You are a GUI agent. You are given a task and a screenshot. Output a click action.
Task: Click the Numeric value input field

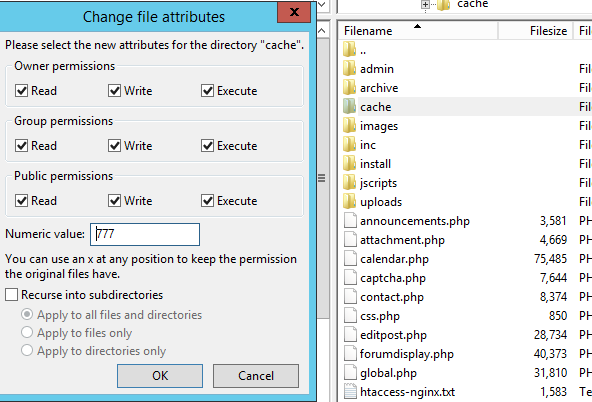click(x=145, y=234)
